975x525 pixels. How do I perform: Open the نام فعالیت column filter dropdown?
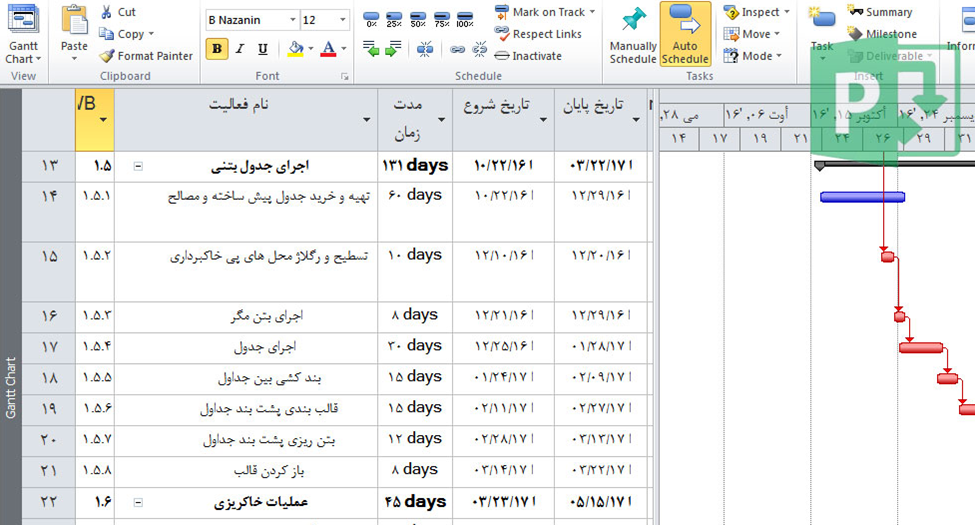coord(367,119)
